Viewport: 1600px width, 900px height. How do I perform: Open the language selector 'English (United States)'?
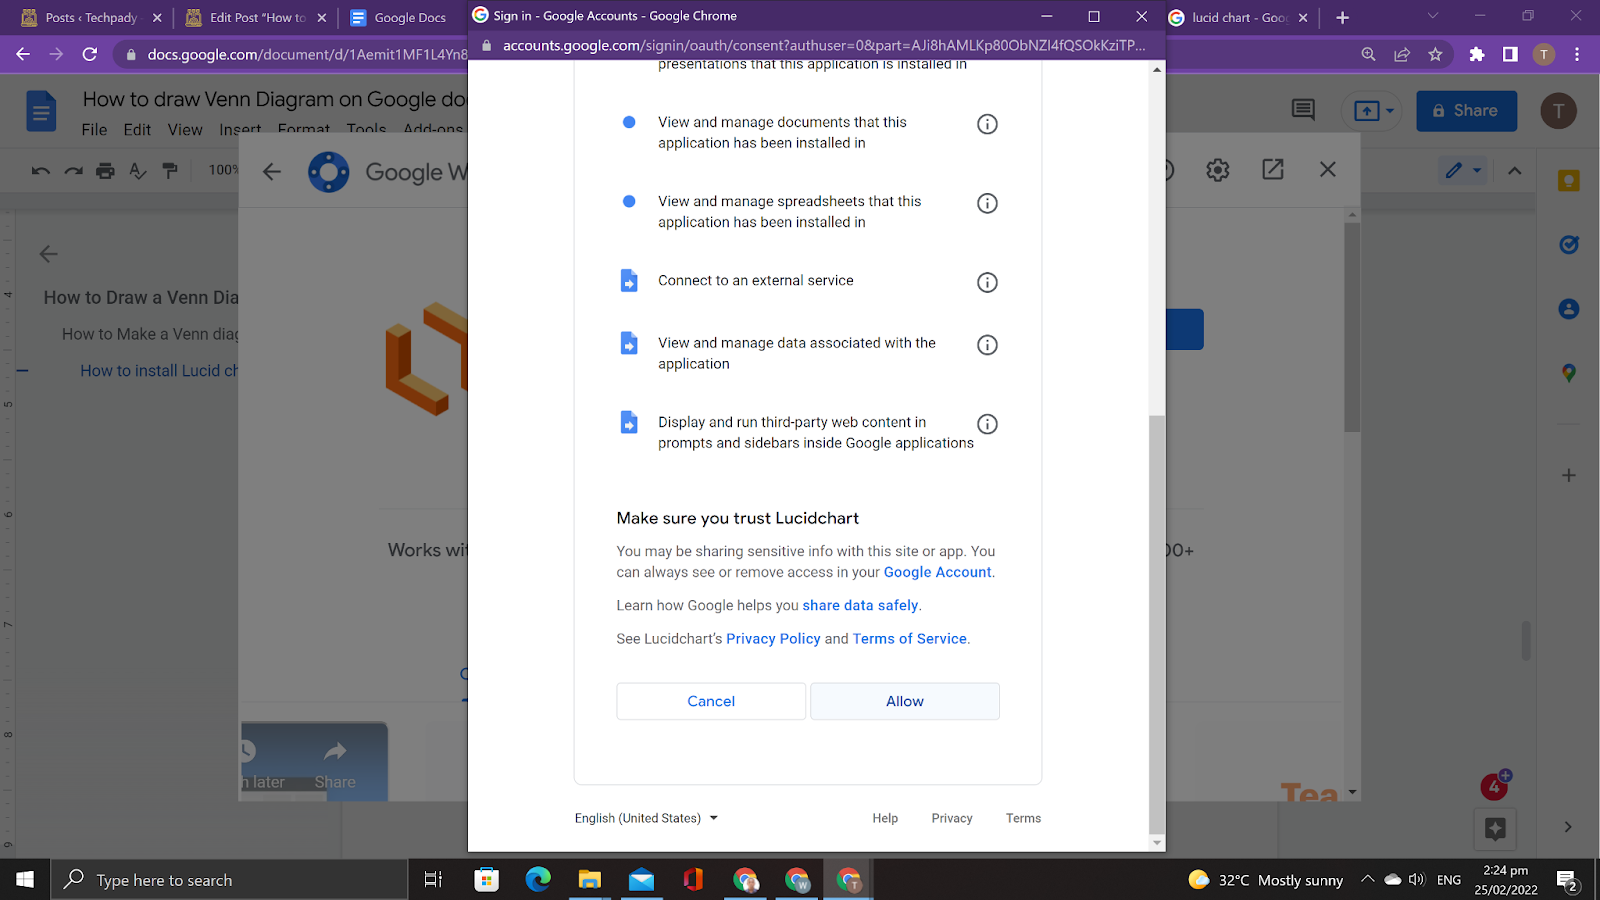[x=646, y=818]
